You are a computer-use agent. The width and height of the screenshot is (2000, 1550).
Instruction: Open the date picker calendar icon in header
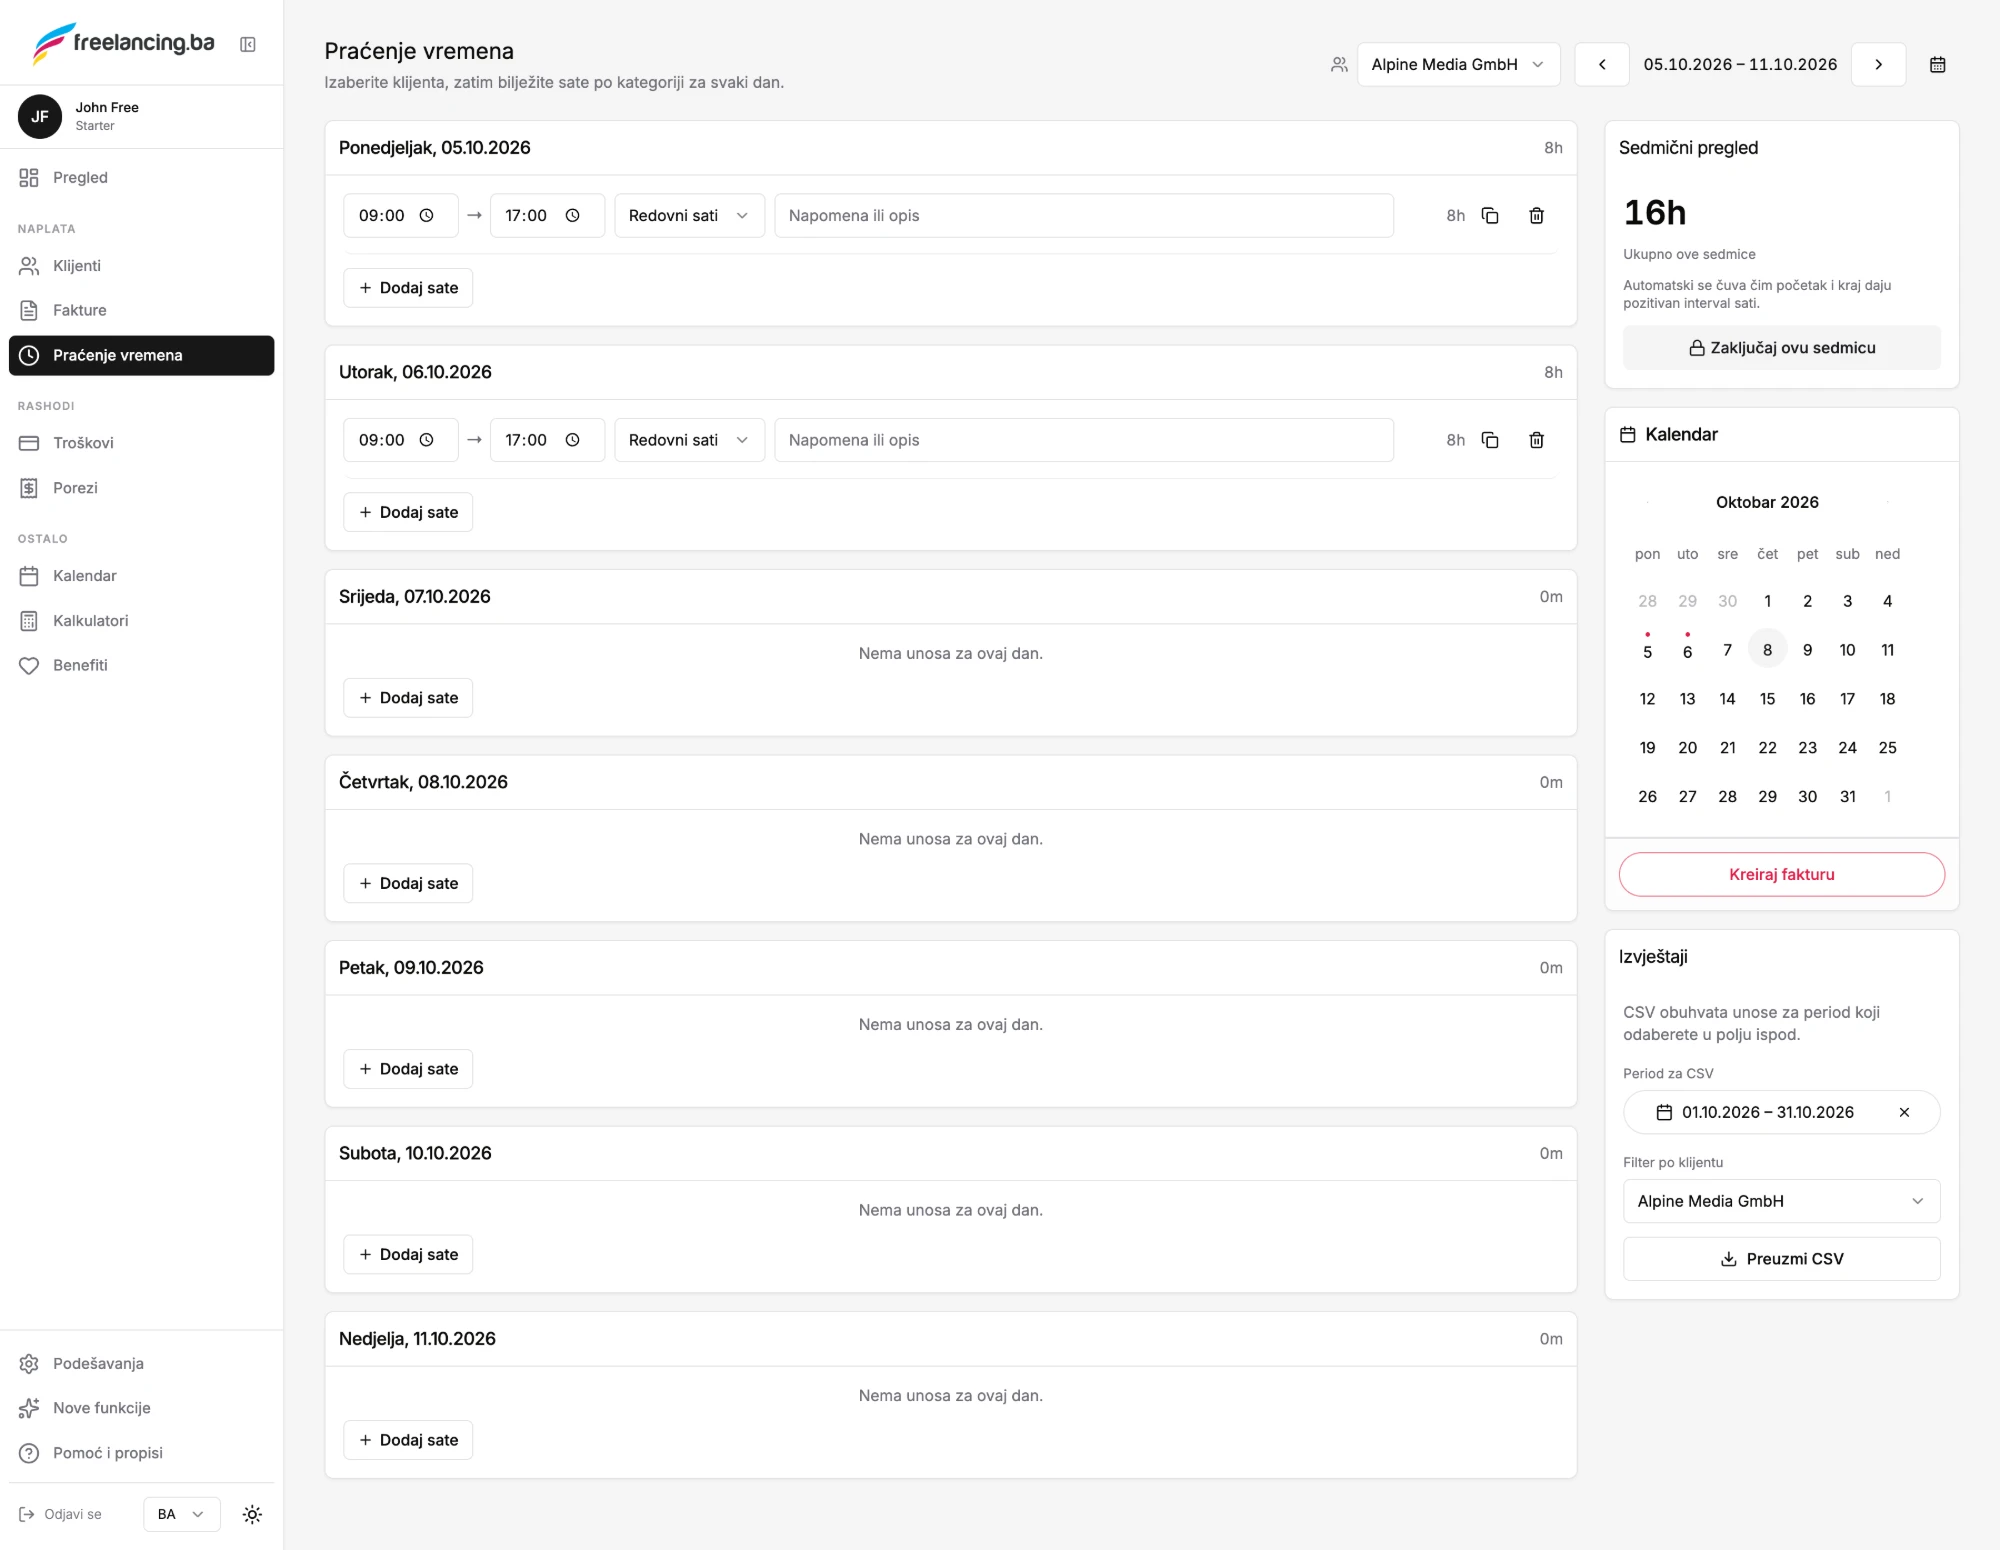(x=1937, y=65)
